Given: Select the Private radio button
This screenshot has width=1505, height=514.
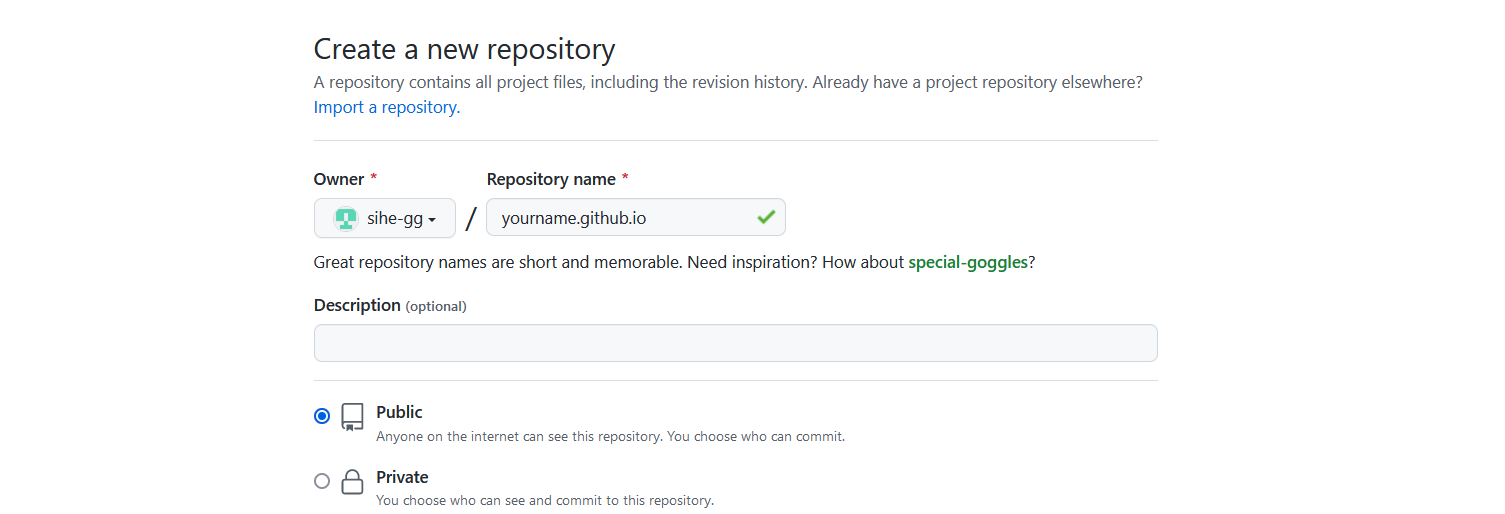Looking at the screenshot, I should [x=322, y=481].
